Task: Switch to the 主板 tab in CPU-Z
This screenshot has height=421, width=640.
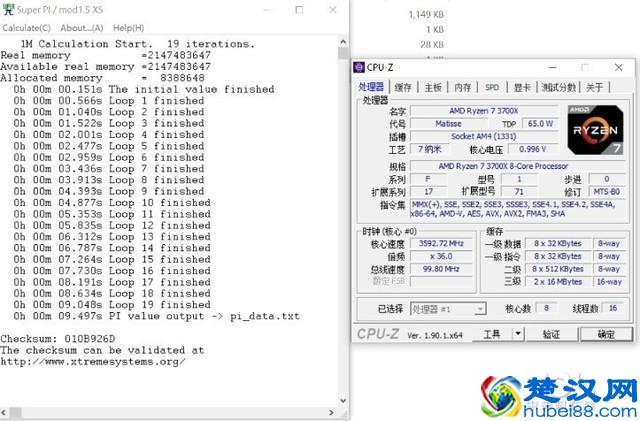Action: (x=433, y=87)
